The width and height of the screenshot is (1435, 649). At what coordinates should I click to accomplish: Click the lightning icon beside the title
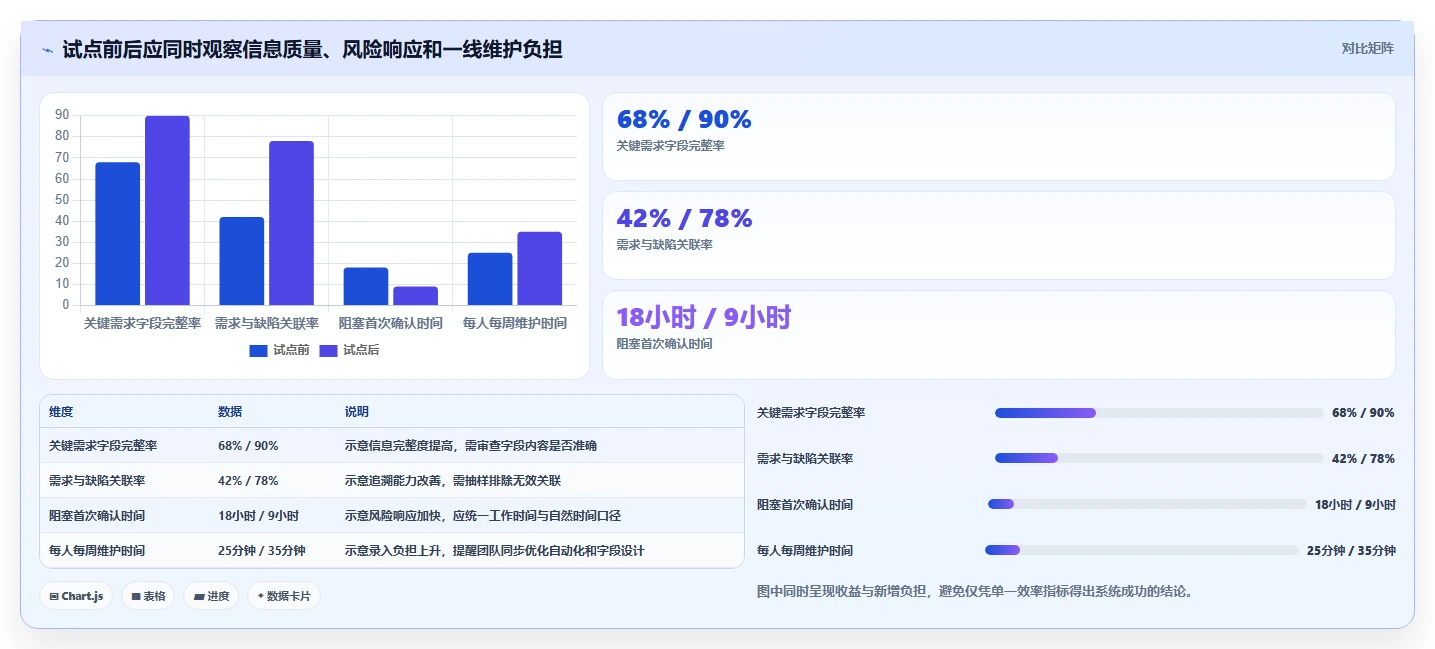47,49
